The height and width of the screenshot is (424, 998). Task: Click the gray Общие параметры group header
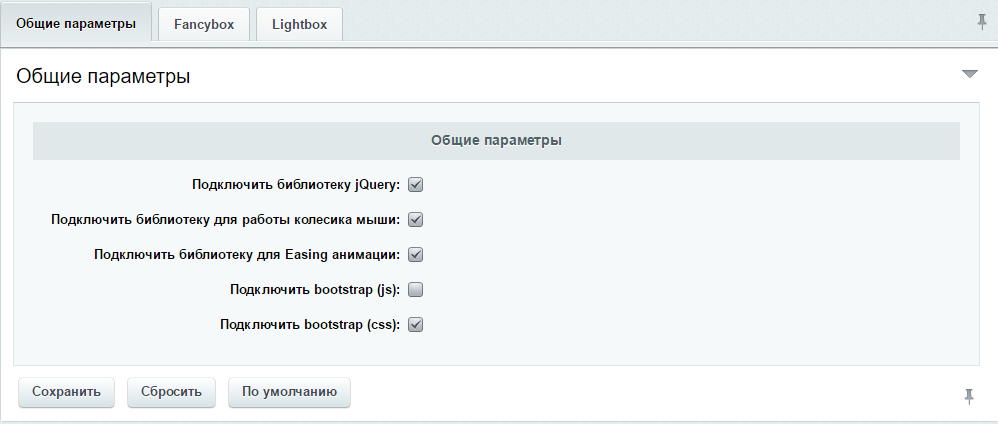click(x=496, y=141)
